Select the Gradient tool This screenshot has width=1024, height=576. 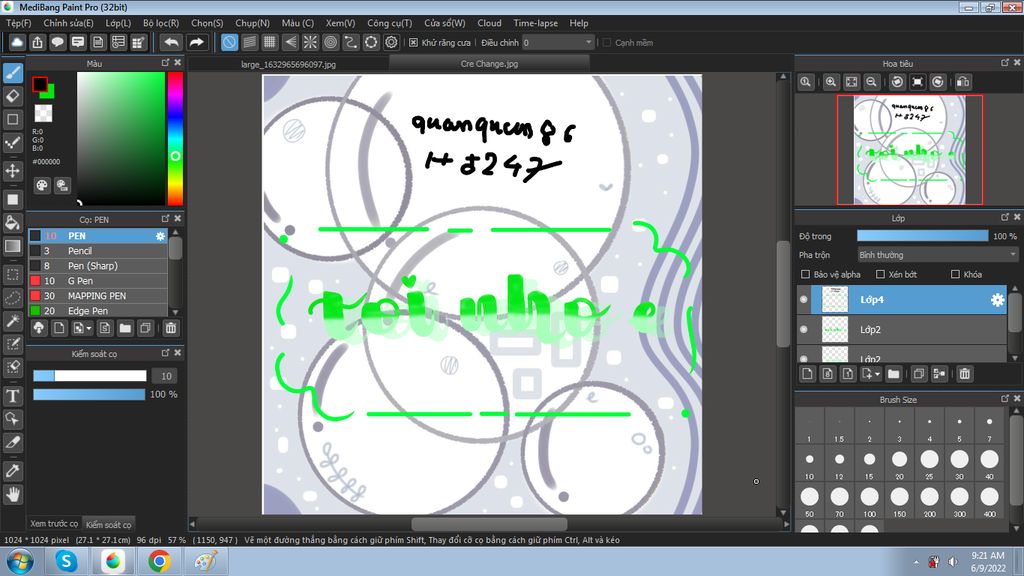[x=13, y=246]
